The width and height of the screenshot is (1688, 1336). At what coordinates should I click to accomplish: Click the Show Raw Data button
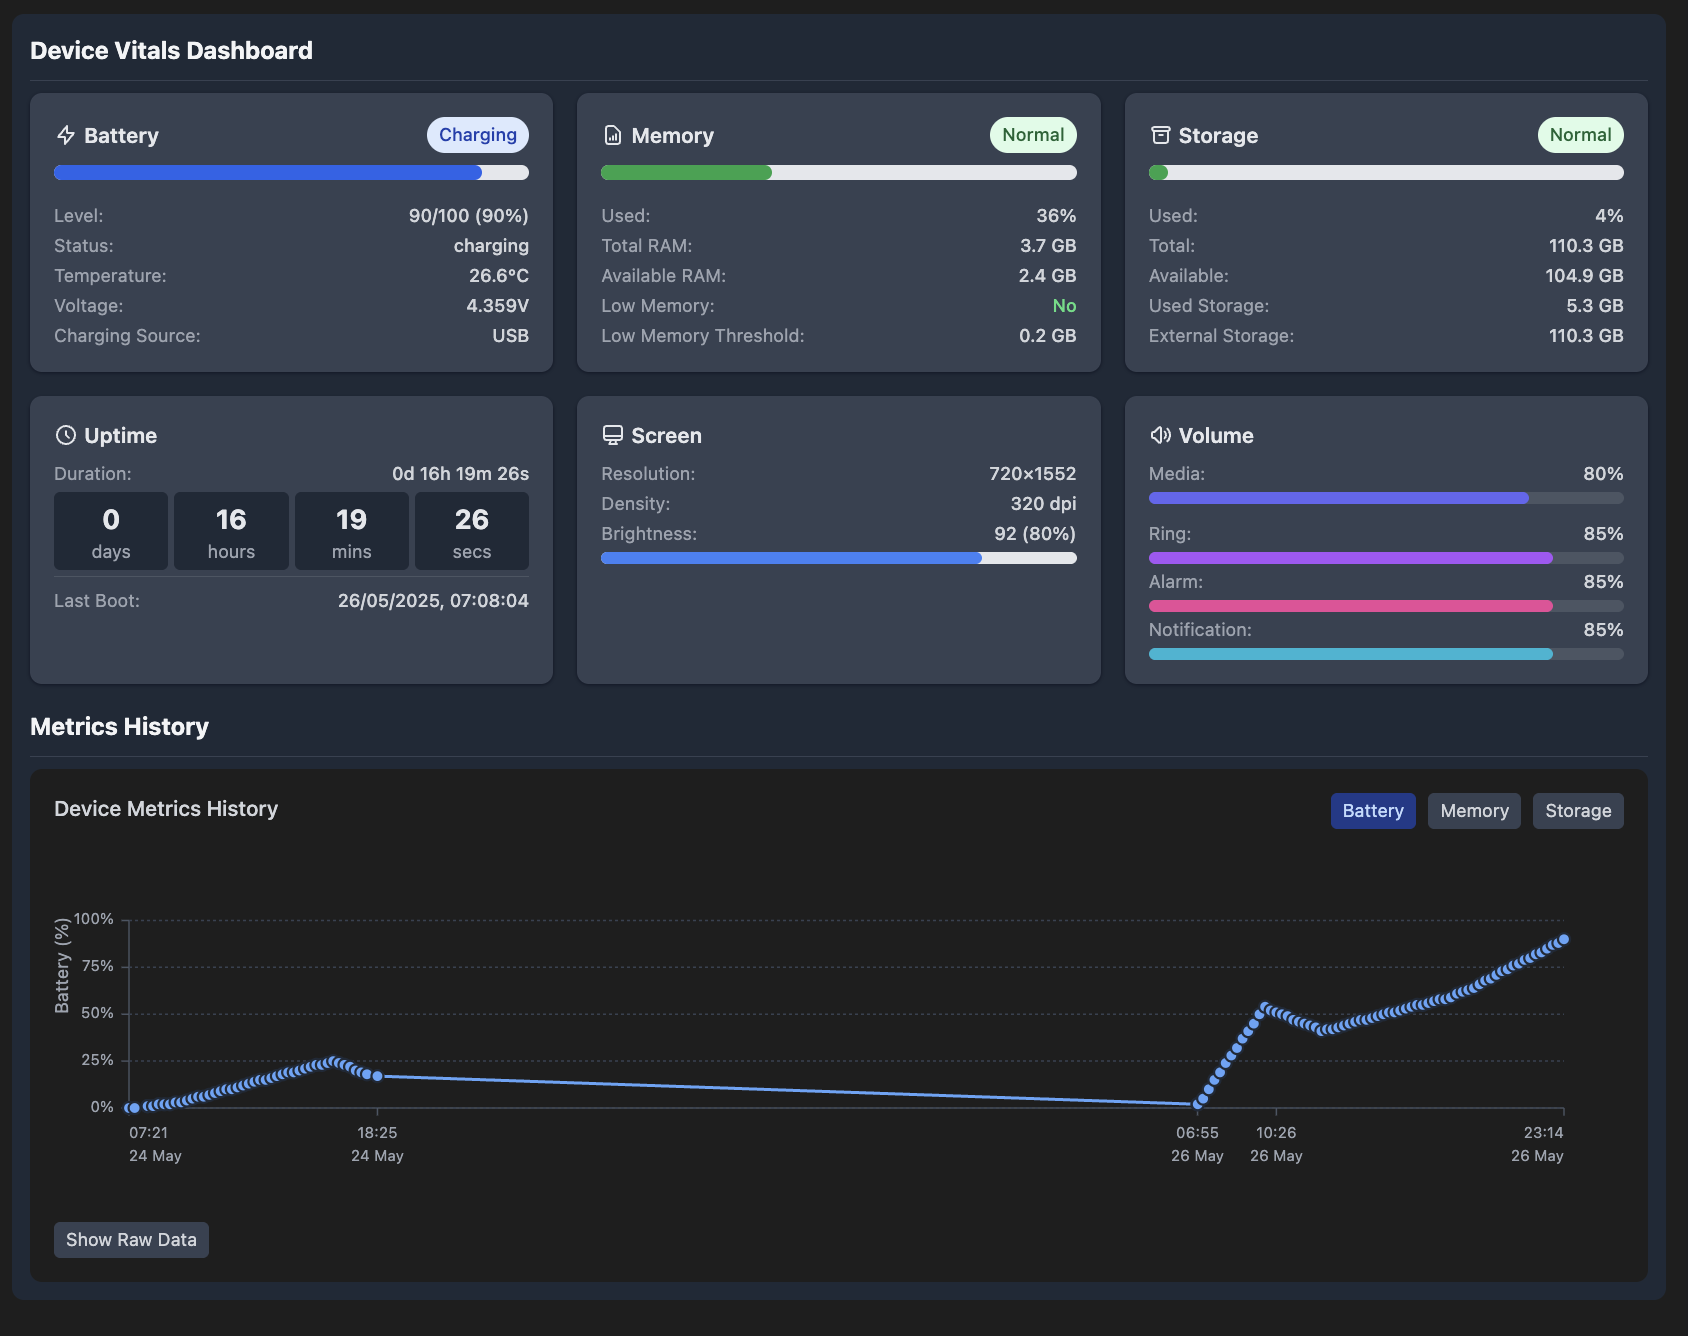131,1239
